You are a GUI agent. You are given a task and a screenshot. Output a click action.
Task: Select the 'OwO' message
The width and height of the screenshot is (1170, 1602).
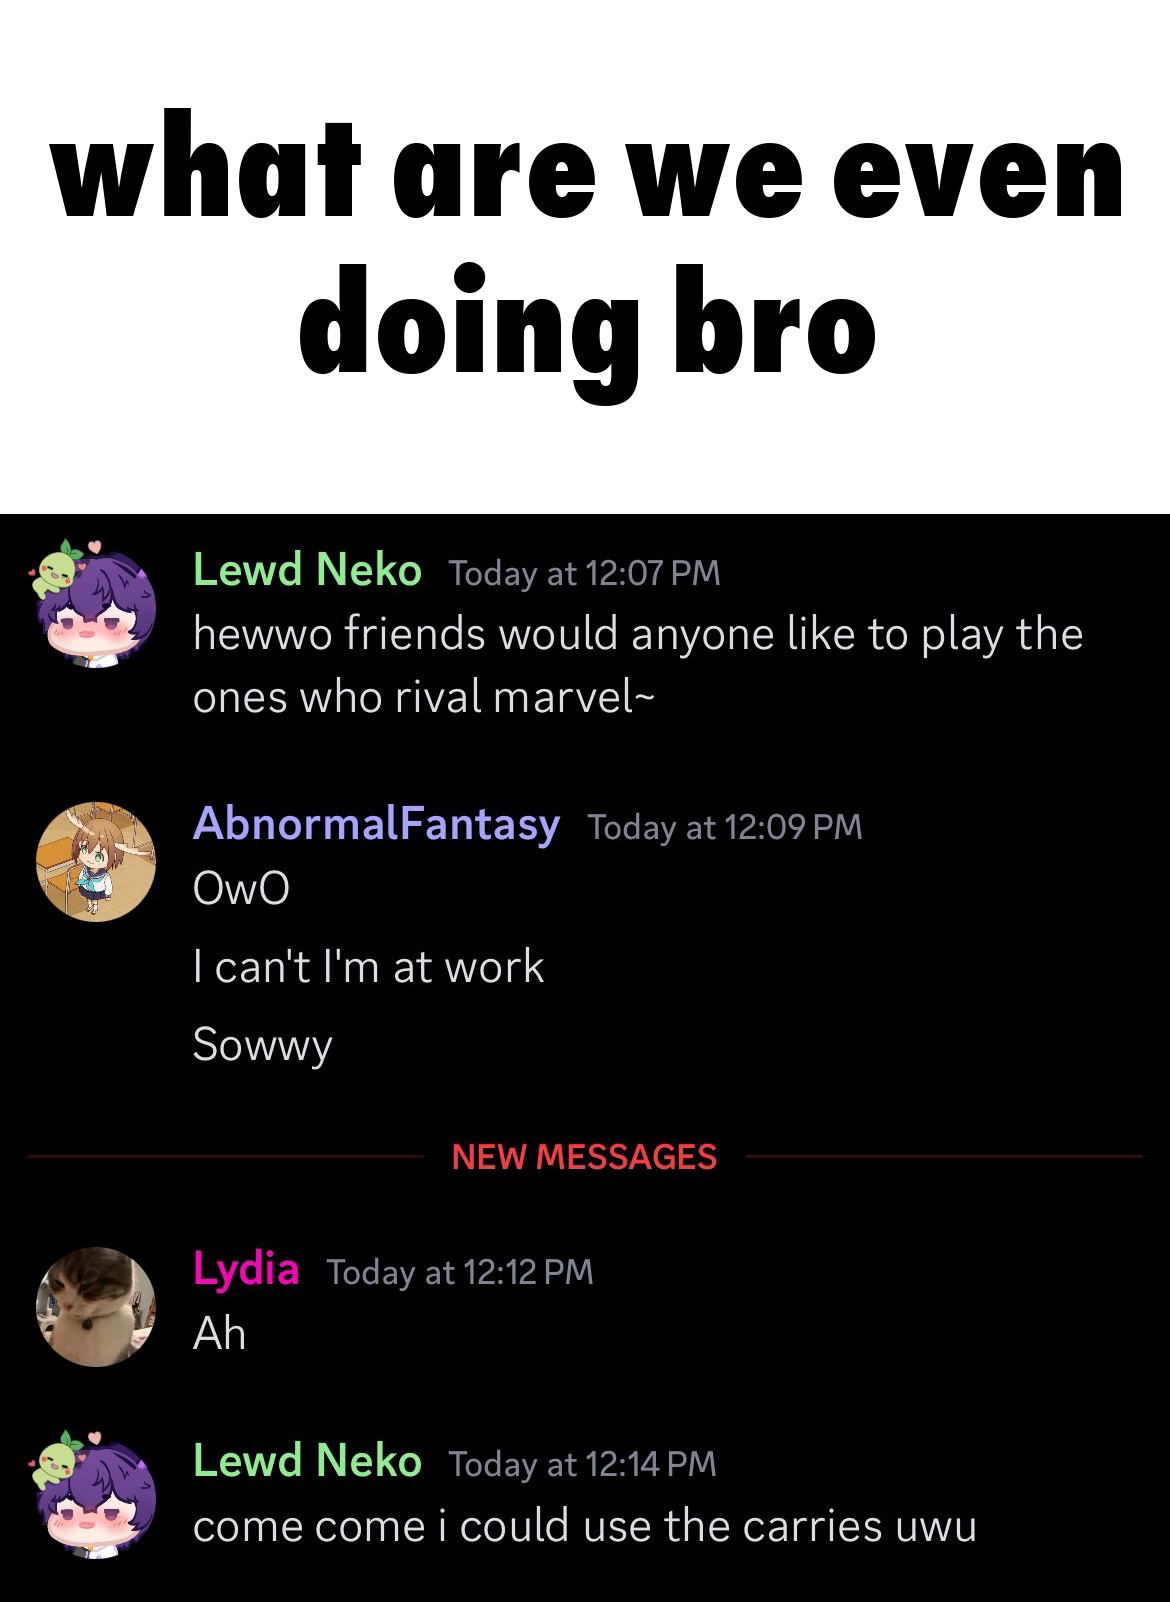tap(241, 888)
